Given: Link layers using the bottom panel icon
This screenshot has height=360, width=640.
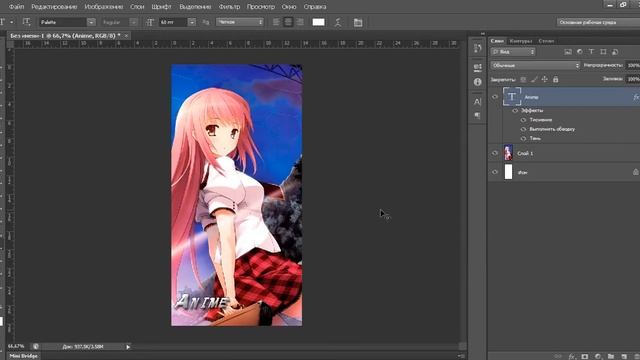Looking at the screenshot, I should click(x=558, y=356).
